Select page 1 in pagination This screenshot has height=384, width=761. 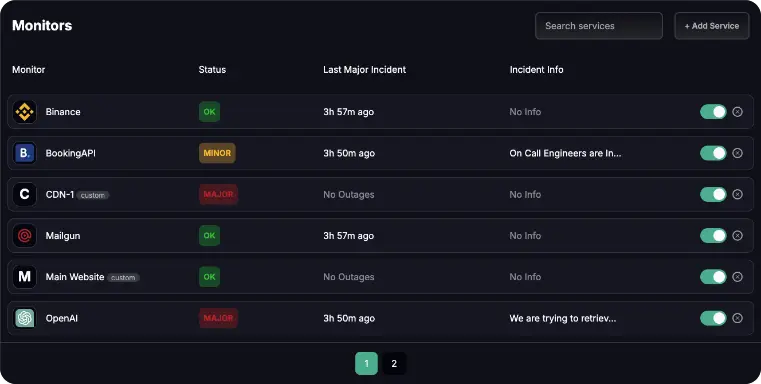point(366,363)
